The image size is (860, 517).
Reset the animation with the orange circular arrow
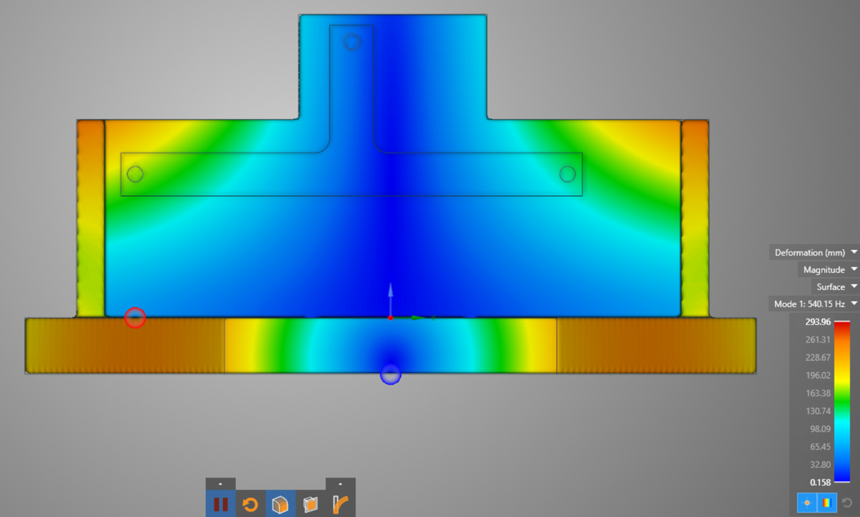point(250,504)
